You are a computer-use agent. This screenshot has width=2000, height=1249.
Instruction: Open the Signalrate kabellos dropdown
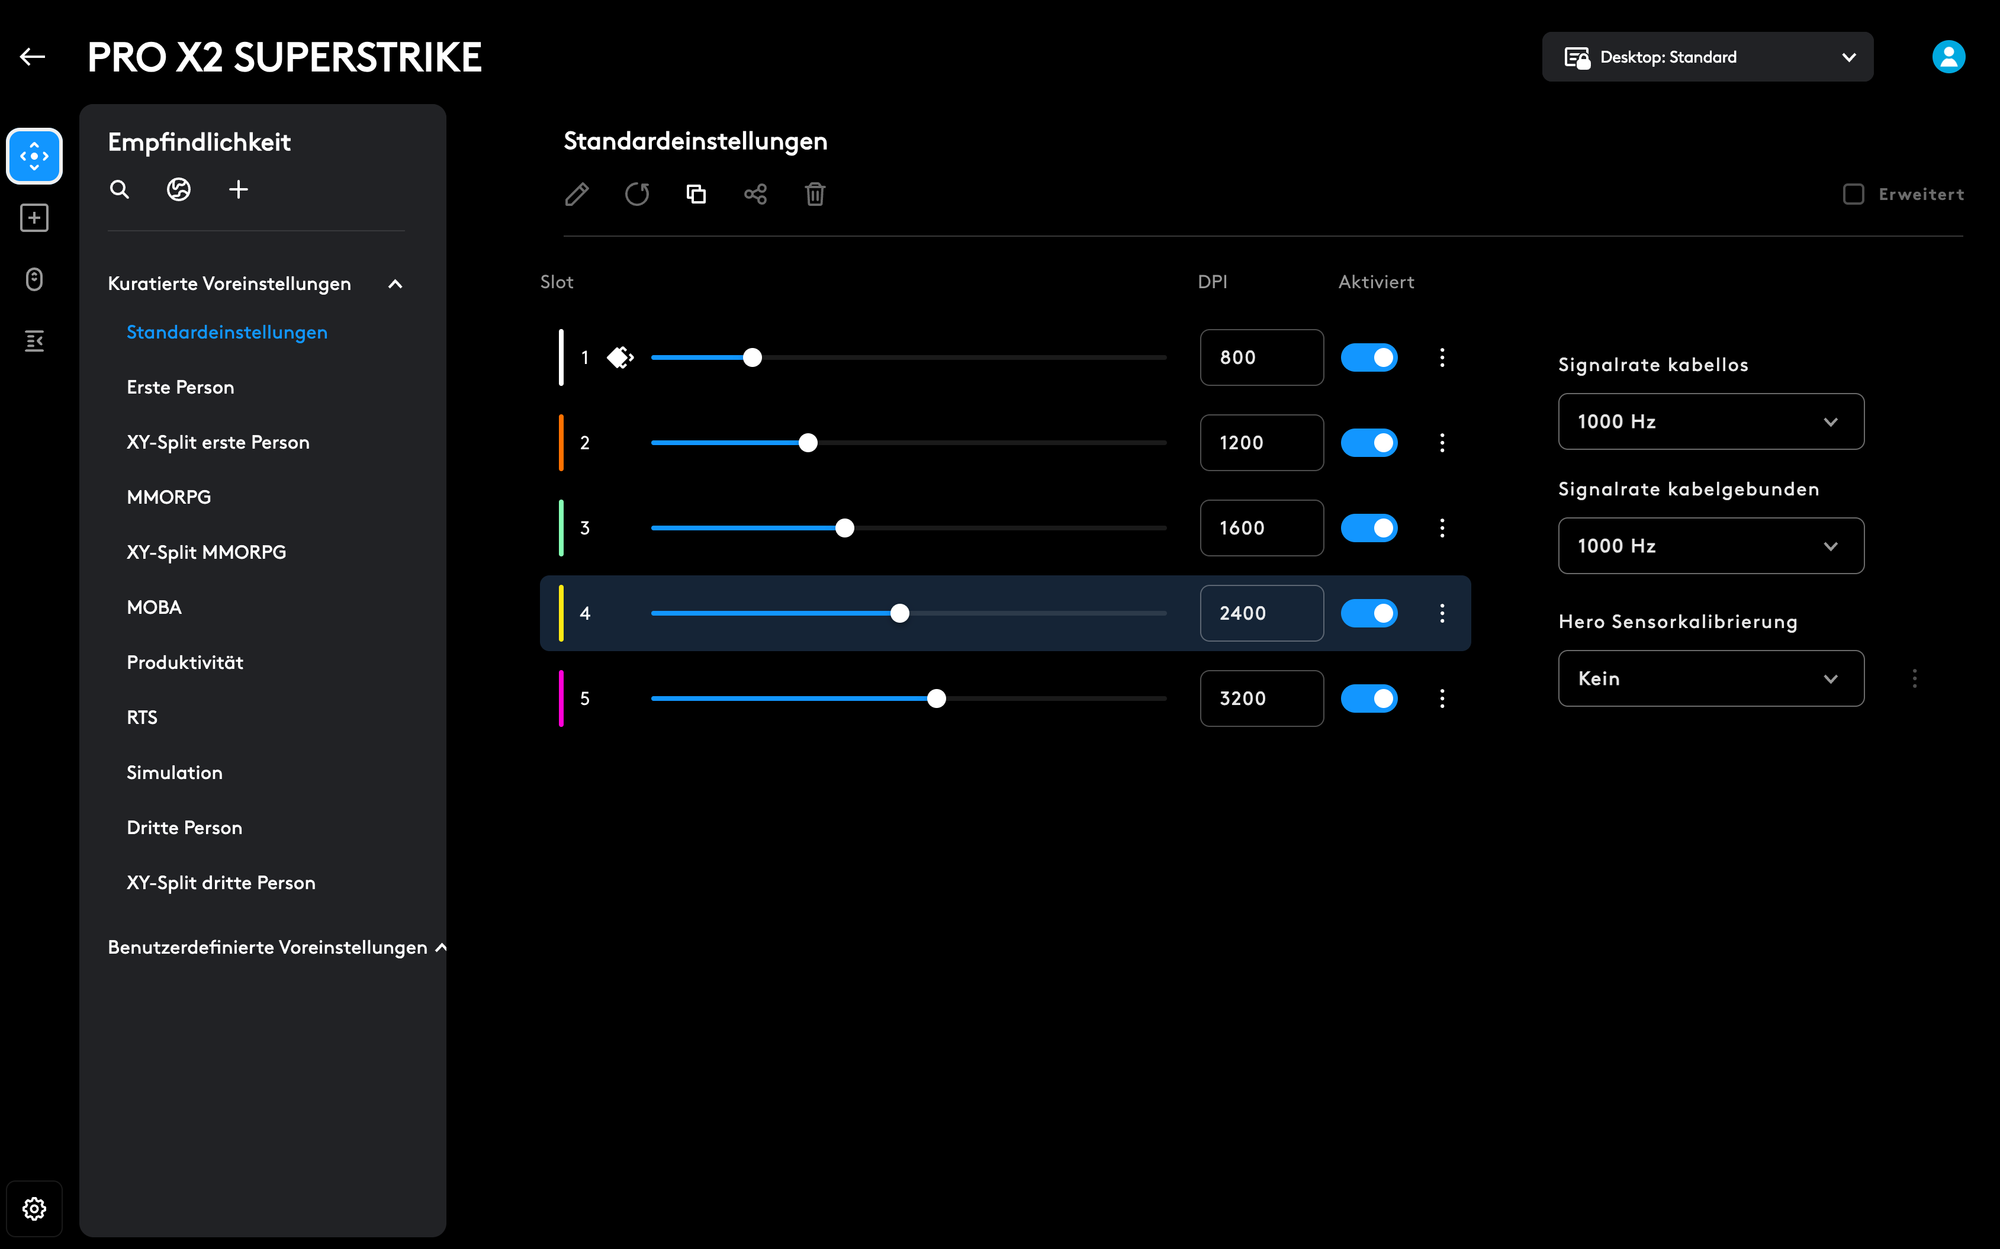coord(1710,421)
